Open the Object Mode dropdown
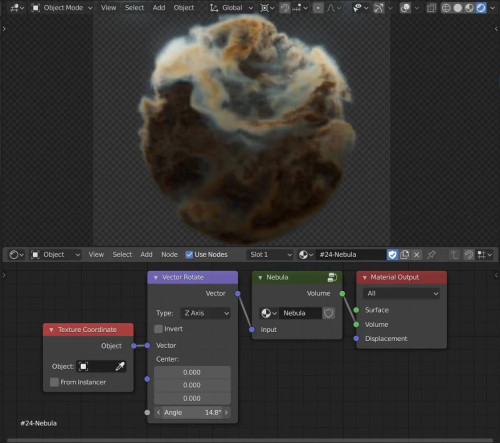This screenshot has height=443, width=500. (x=62, y=8)
